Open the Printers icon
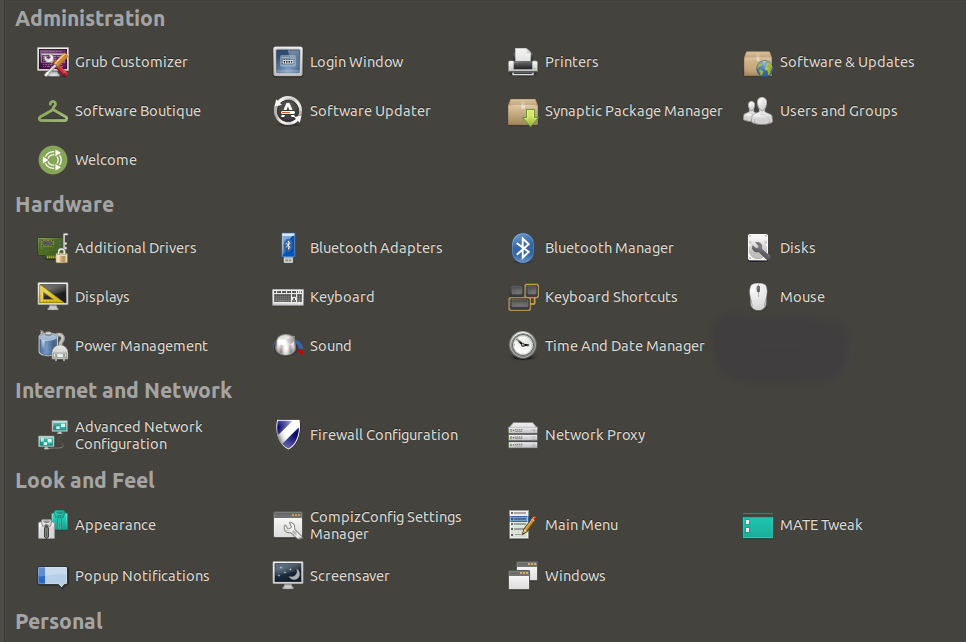Viewport: 966px width, 642px height. tap(523, 62)
